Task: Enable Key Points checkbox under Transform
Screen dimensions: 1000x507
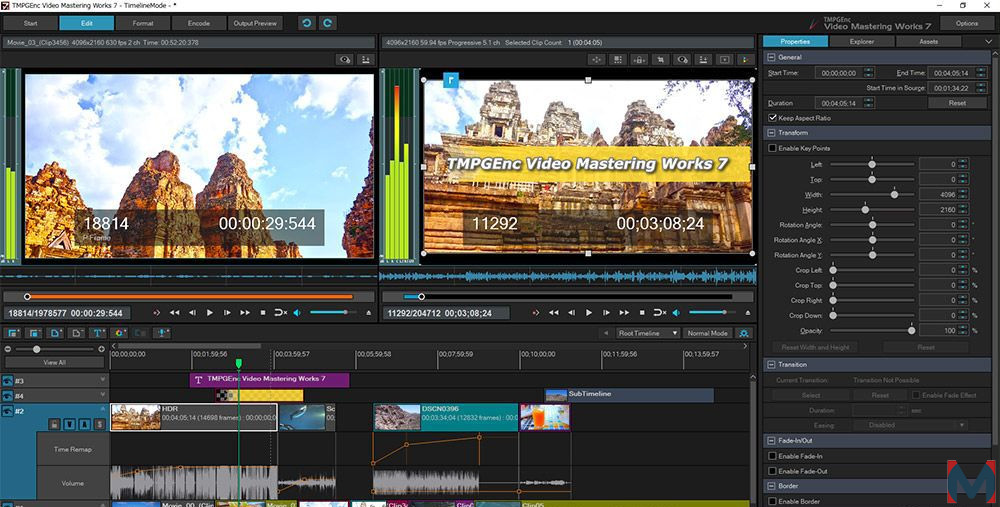Action: [772, 148]
